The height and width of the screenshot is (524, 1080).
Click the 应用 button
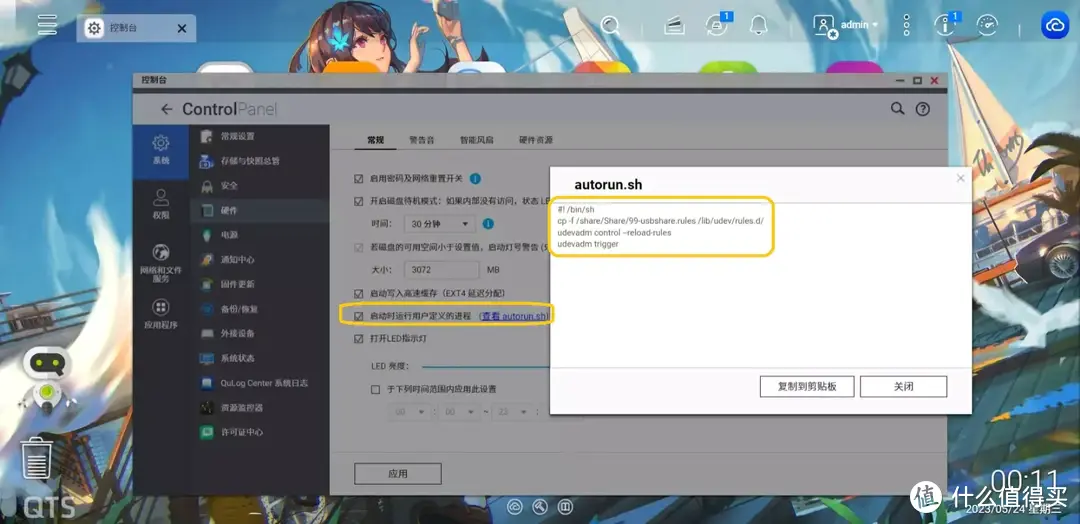(x=397, y=474)
